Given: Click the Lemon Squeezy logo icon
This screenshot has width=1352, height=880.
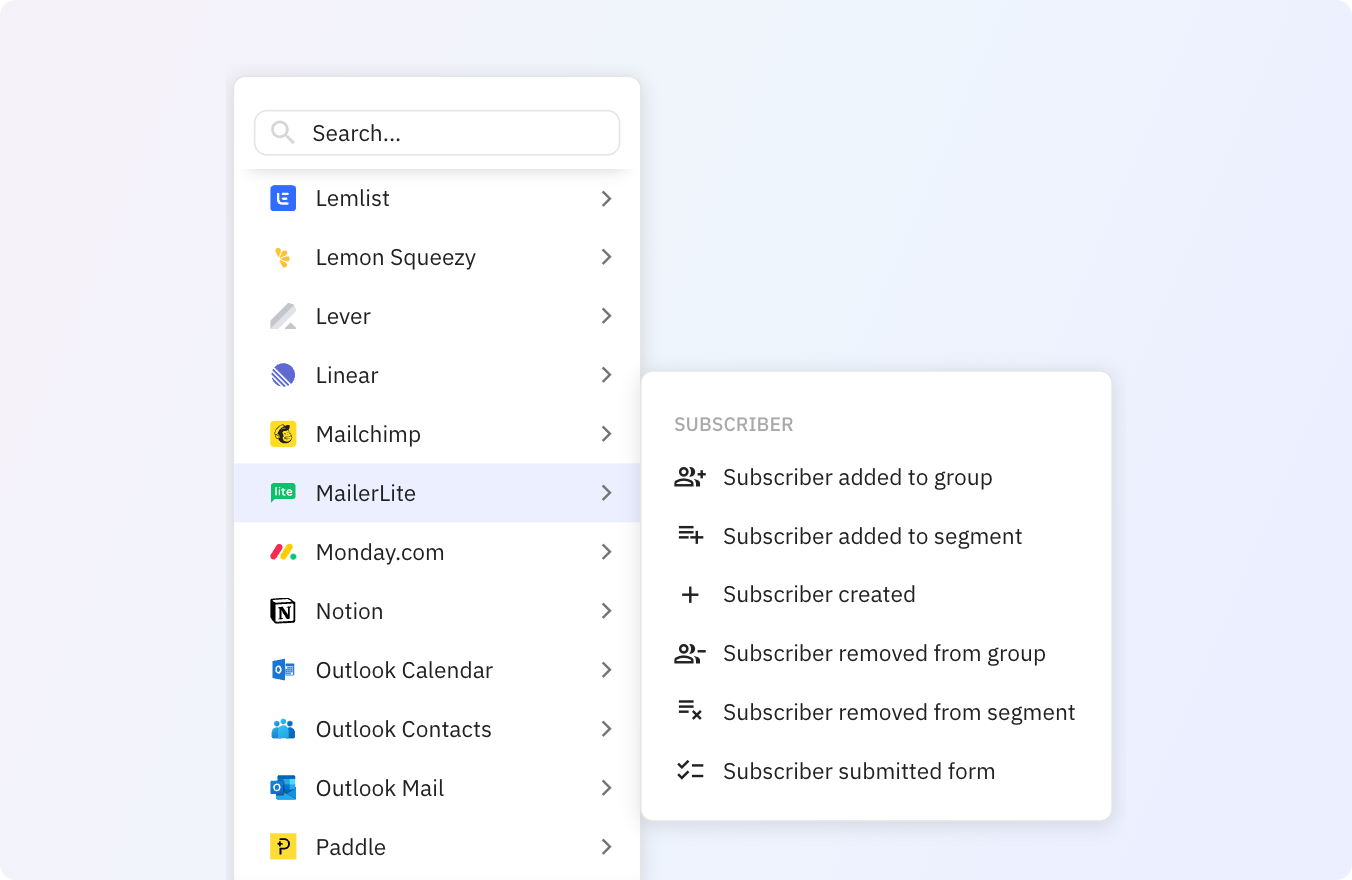Looking at the screenshot, I should click(x=283, y=257).
